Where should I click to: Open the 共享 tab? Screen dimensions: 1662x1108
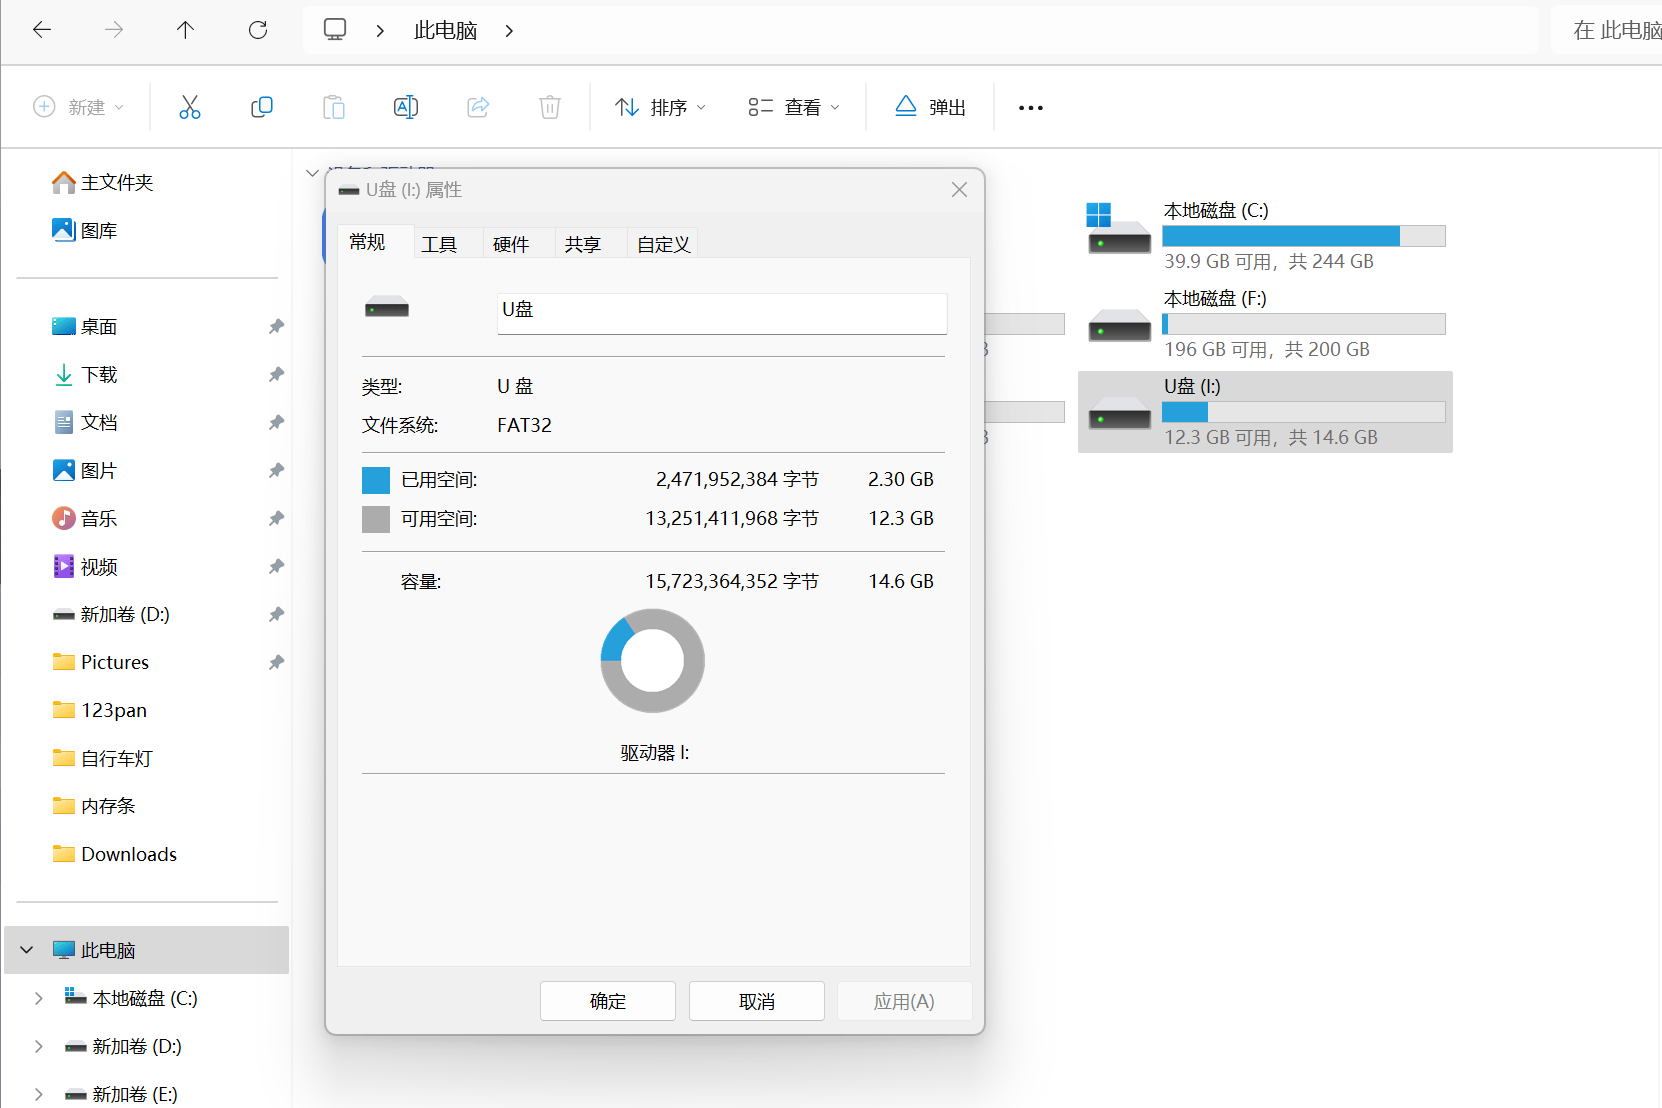point(583,244)
